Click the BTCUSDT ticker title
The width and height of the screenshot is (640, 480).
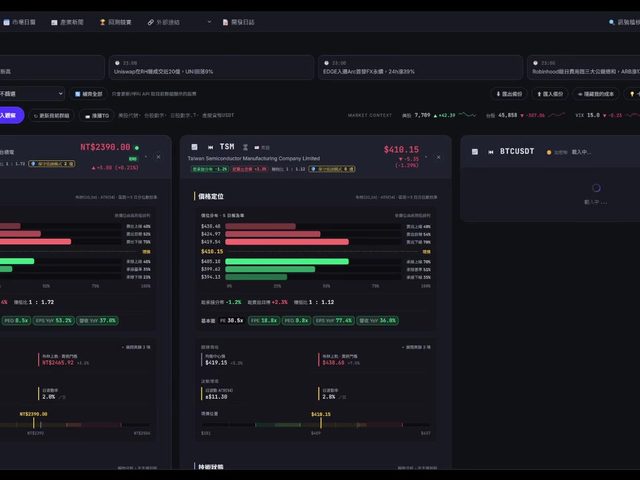(x=517, y=151)
